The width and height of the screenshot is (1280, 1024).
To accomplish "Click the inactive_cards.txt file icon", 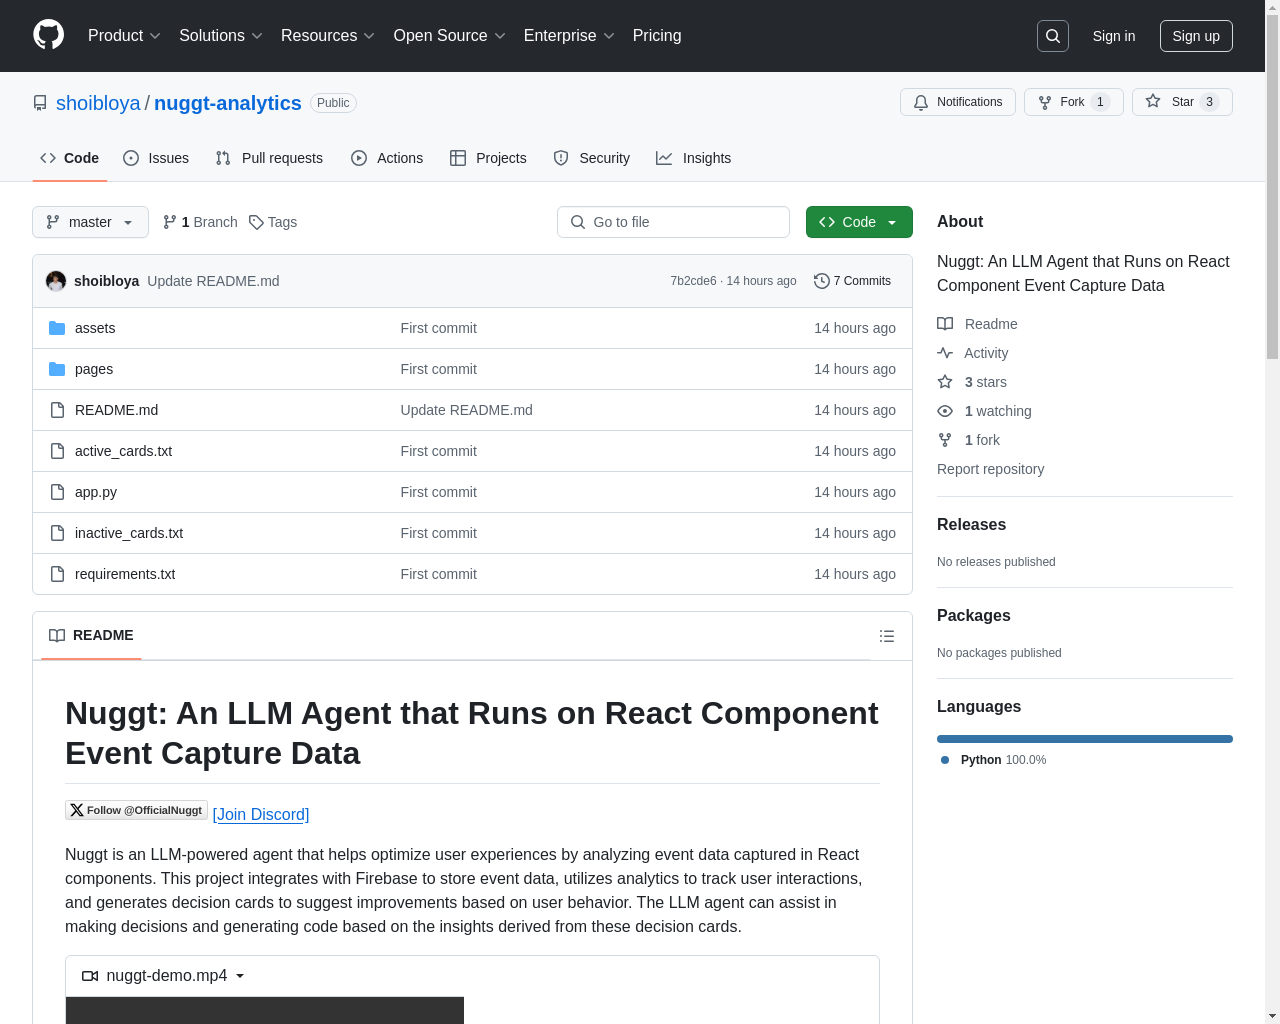I will [57, 533].
